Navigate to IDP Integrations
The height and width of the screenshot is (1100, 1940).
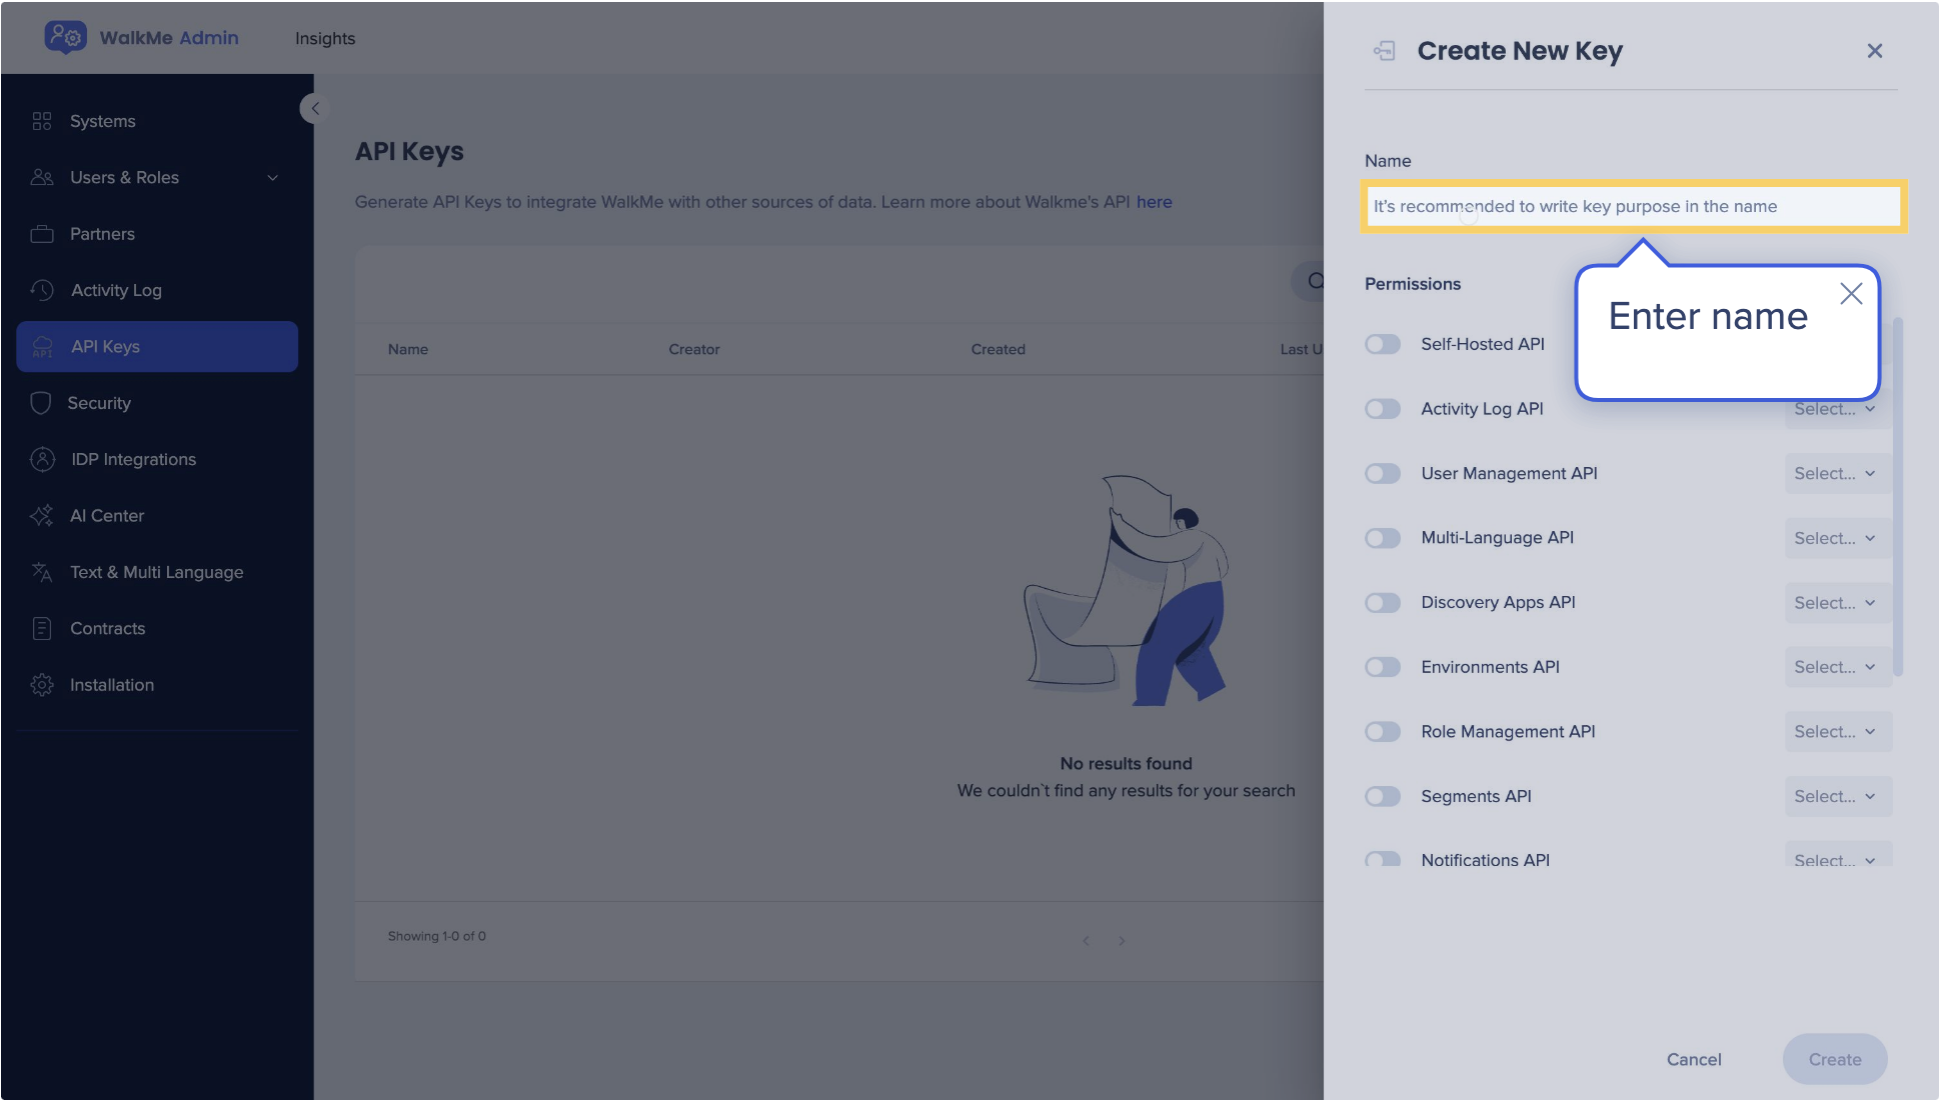[157, 459]
